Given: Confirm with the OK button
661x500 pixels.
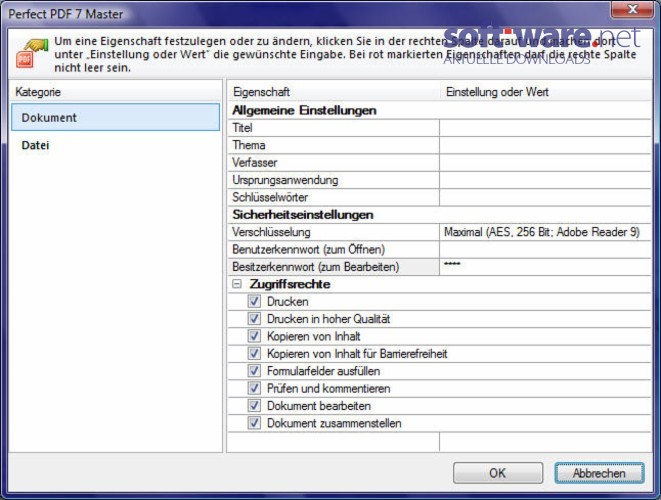Looking at the screenshot, I should [498, 473].
